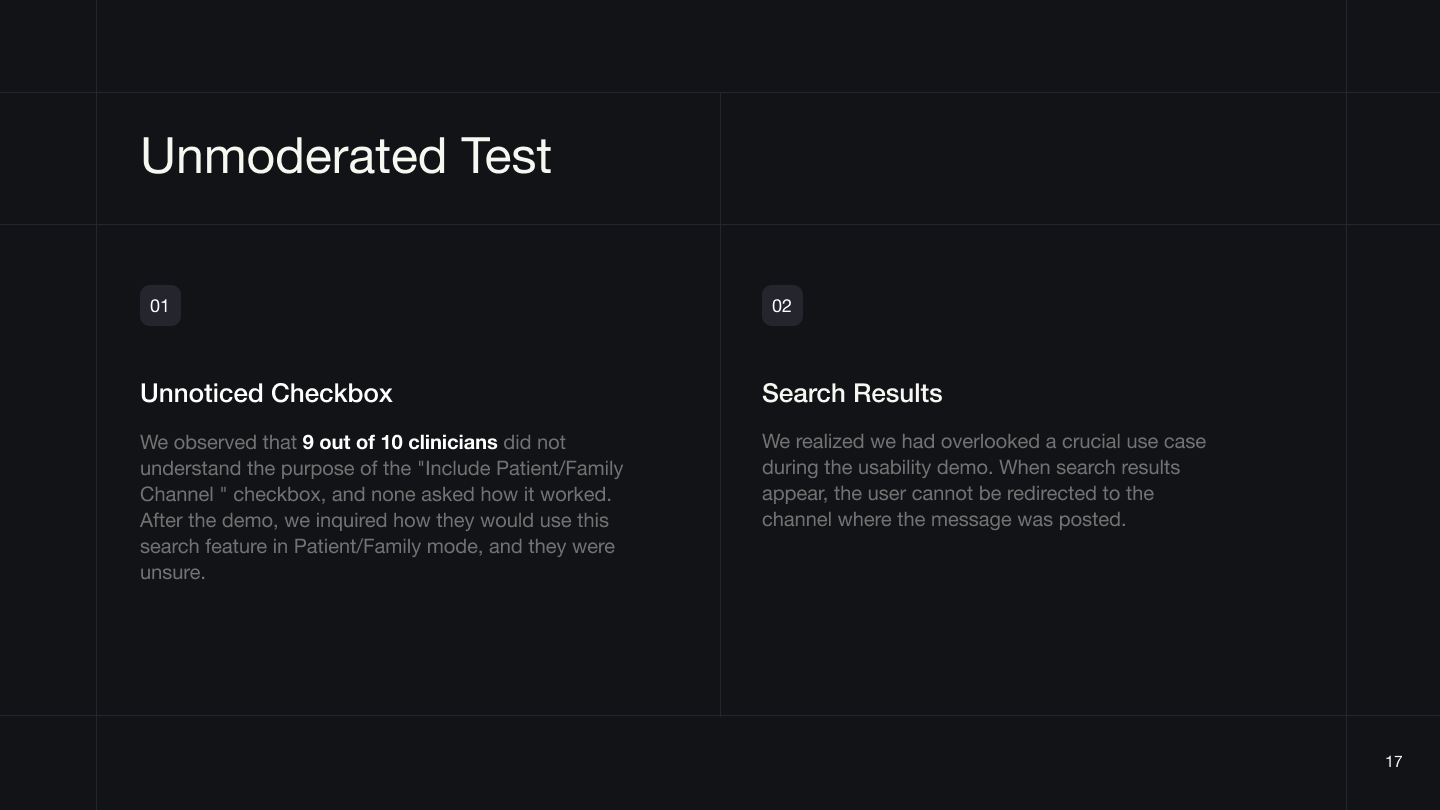The image size is (1440, 810).
Task: Click "After the demo" sentence start
Action: (206, 520)
